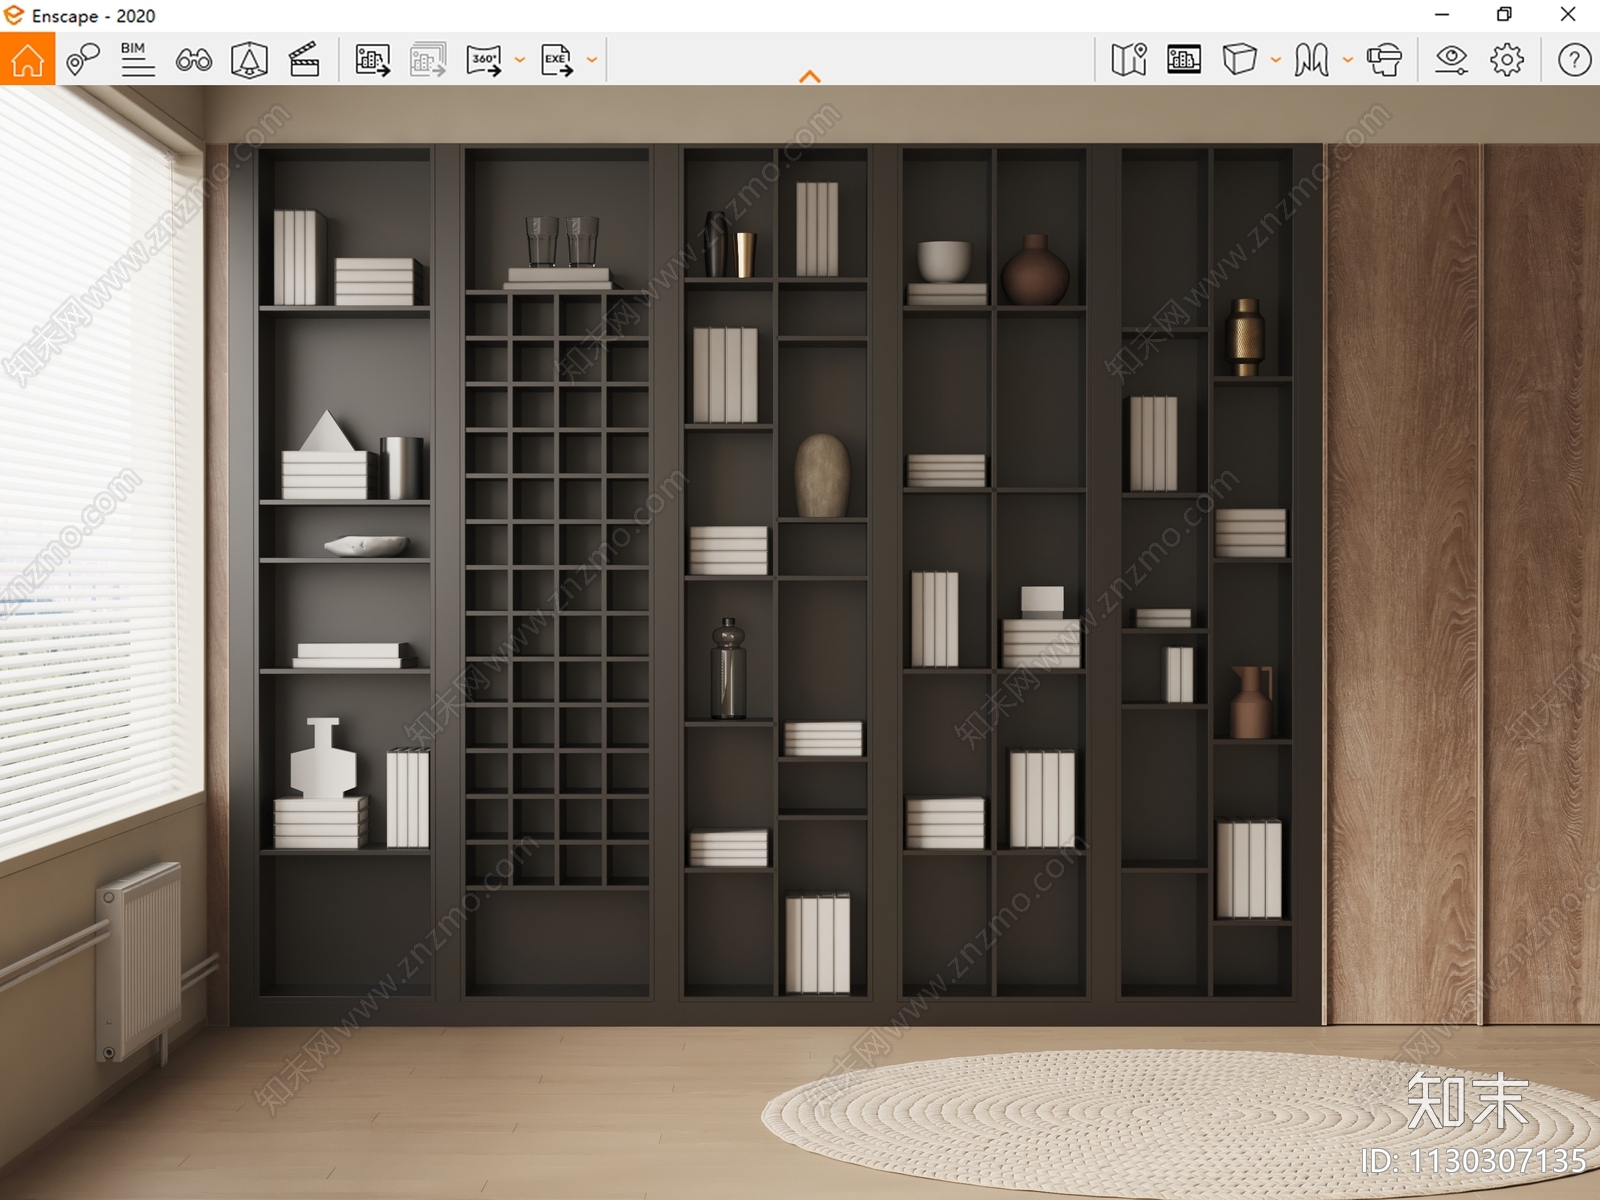This screenshot has width=1600, height=1200.
Task: Close the Enscape window
Action: pos(1568,15)
